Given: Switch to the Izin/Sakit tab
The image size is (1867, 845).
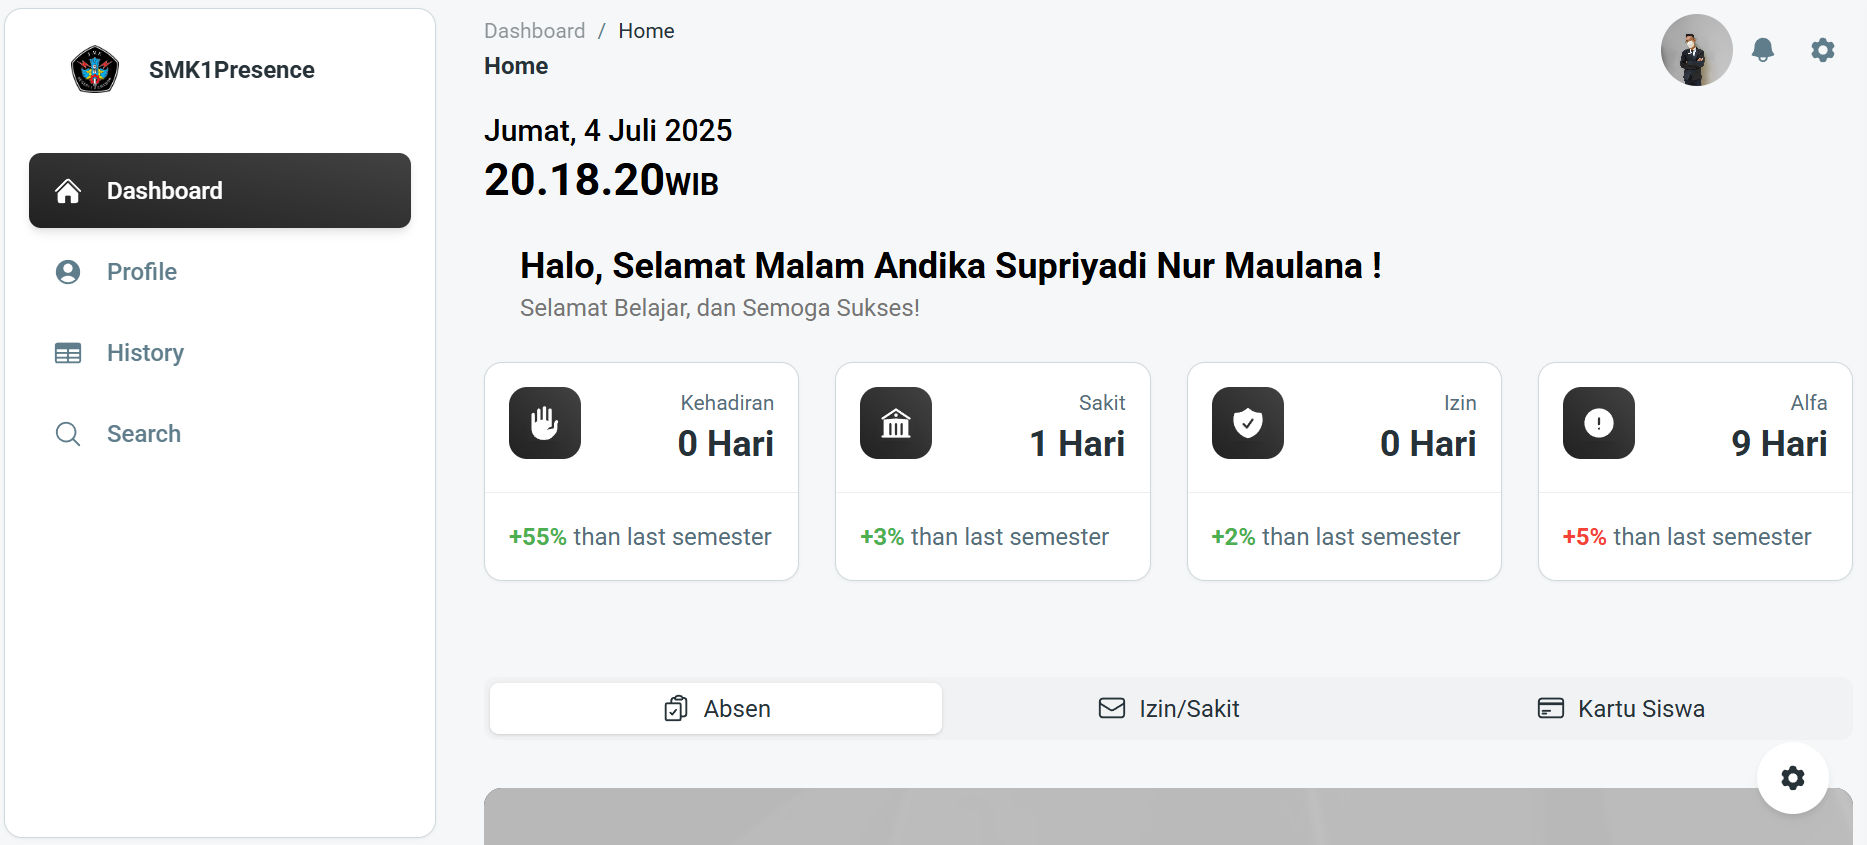Looking at the screenshot, I should (1169, 709).
